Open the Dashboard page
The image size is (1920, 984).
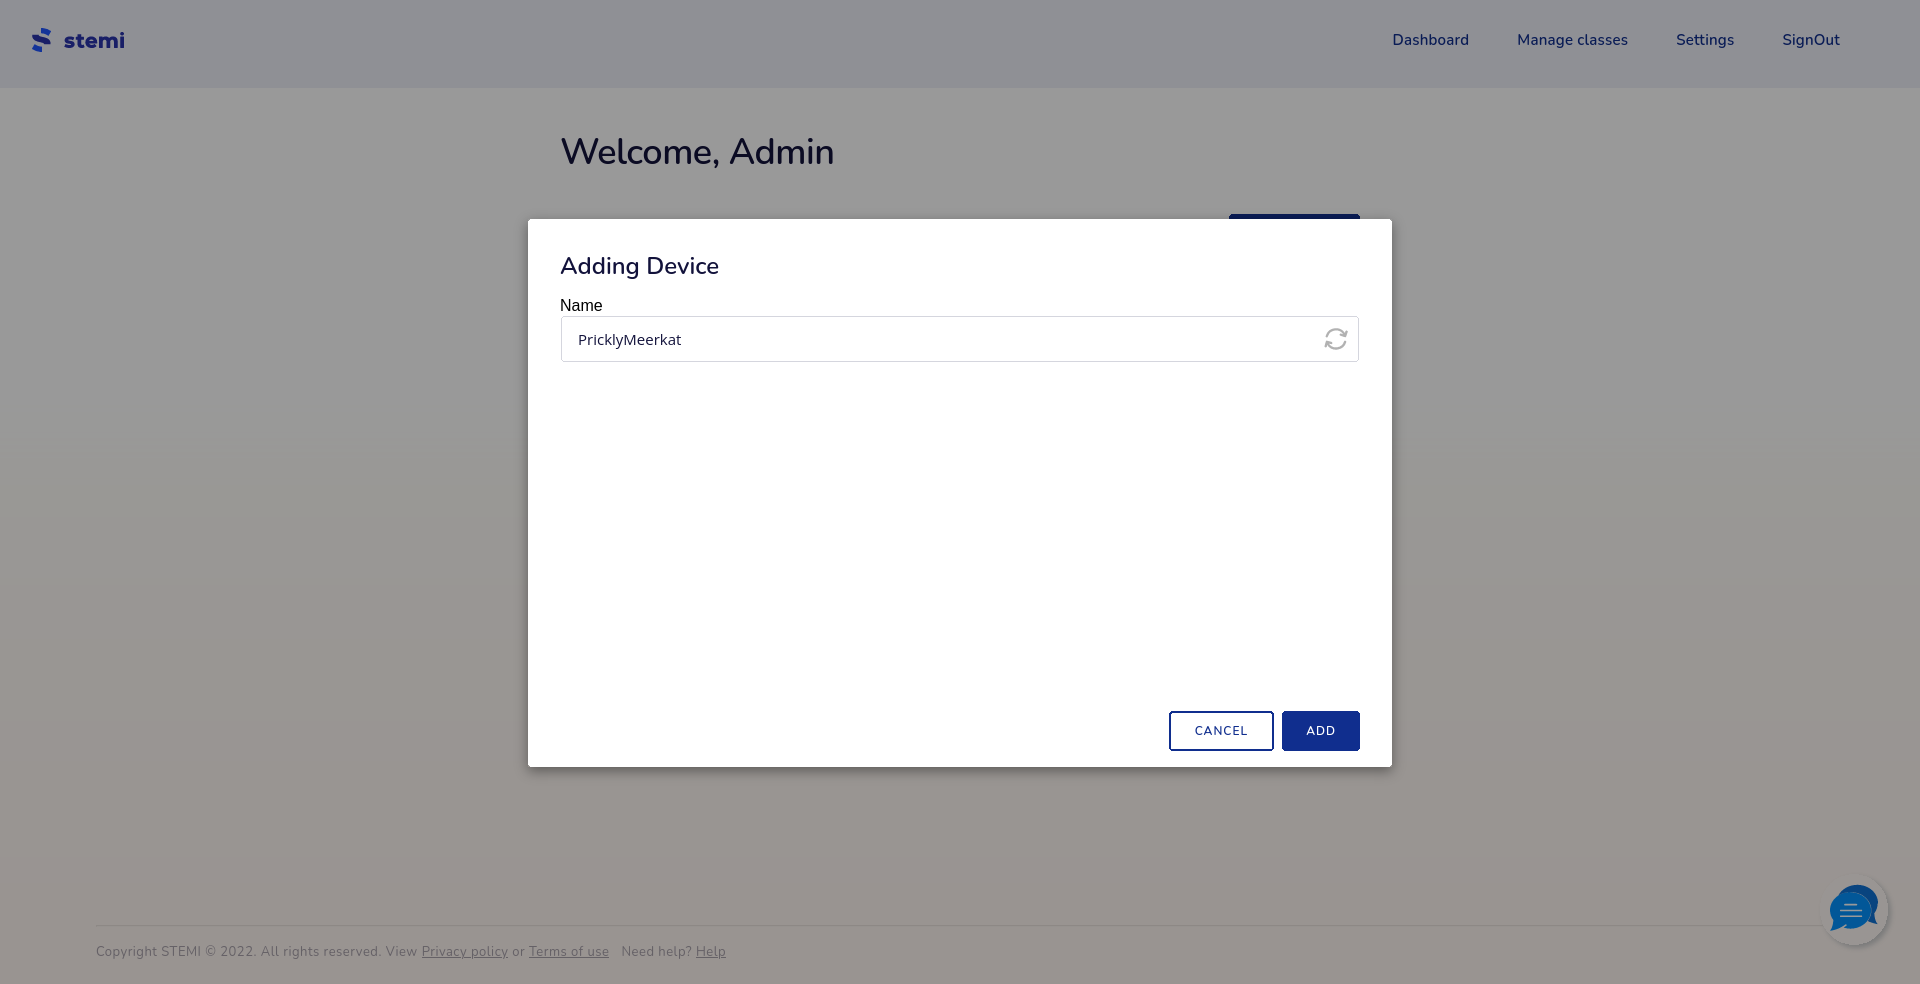coord(1430,40)
